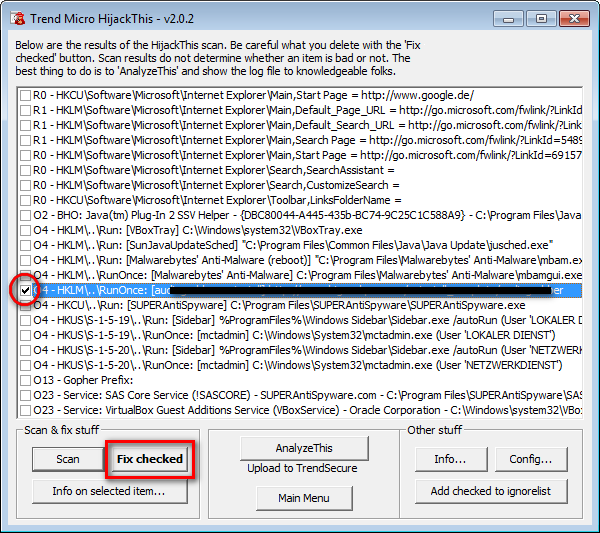Enable checkbox for Java Plug-In BHO entry

pyautogui.click(x=25, y=214)
